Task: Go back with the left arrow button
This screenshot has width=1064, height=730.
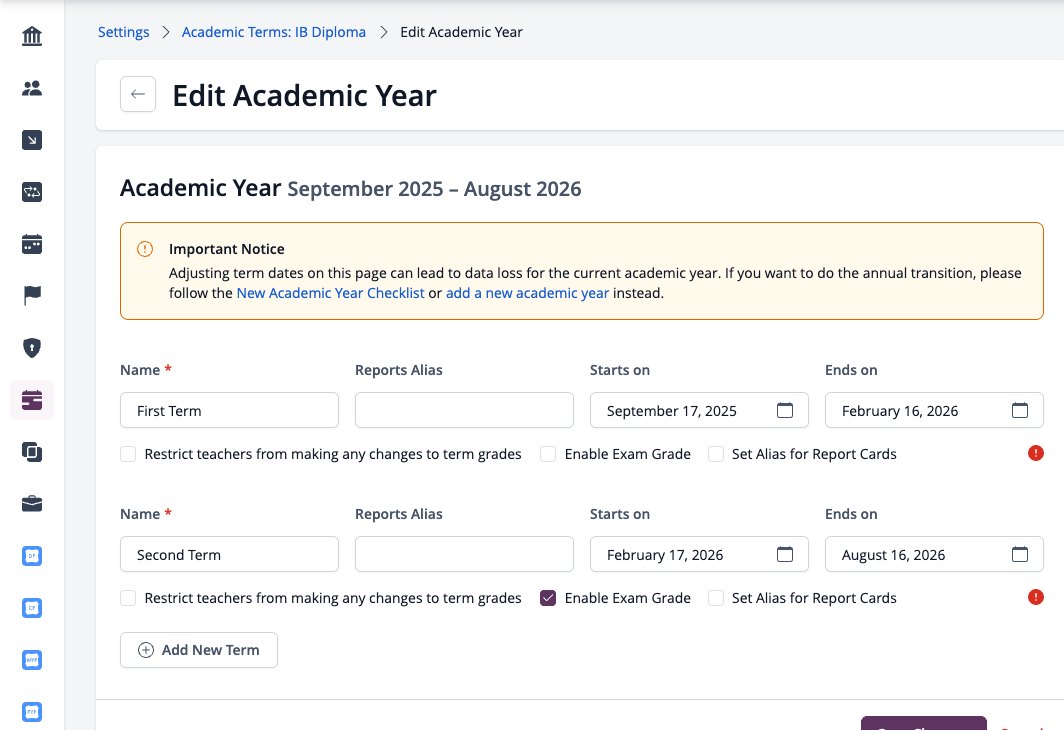Action: 138,94
